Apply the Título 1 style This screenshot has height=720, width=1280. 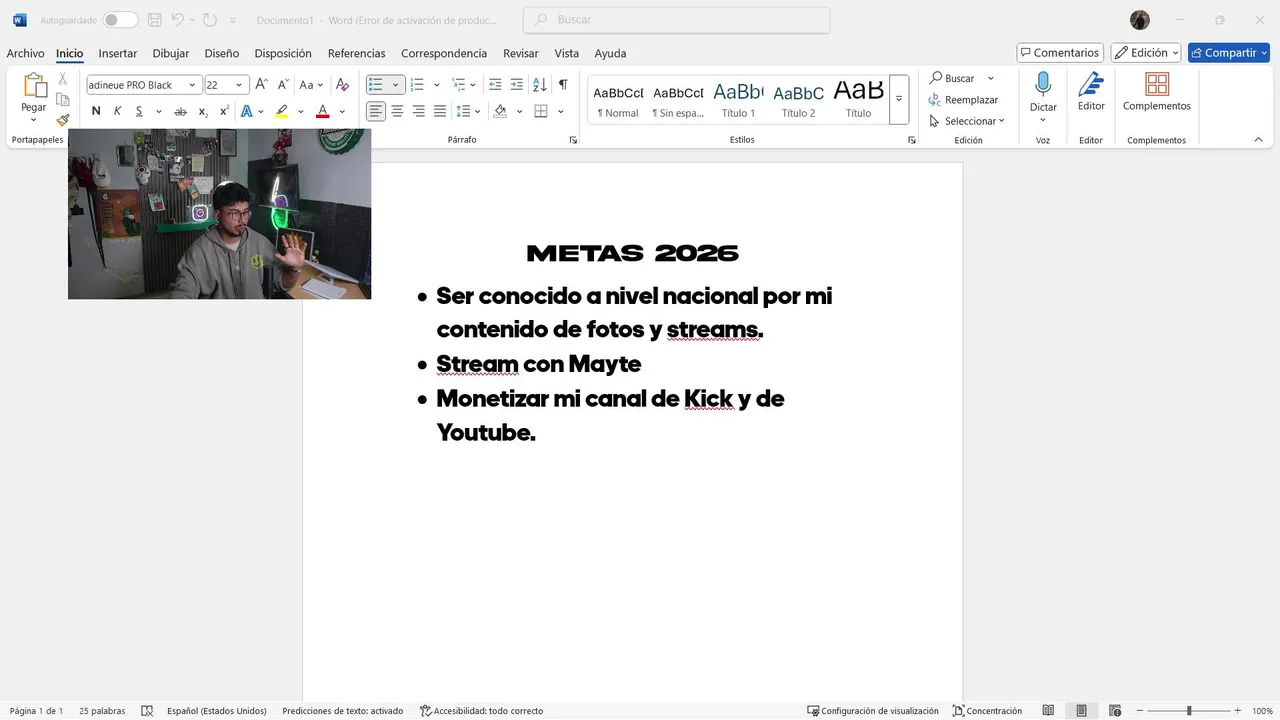738,98
